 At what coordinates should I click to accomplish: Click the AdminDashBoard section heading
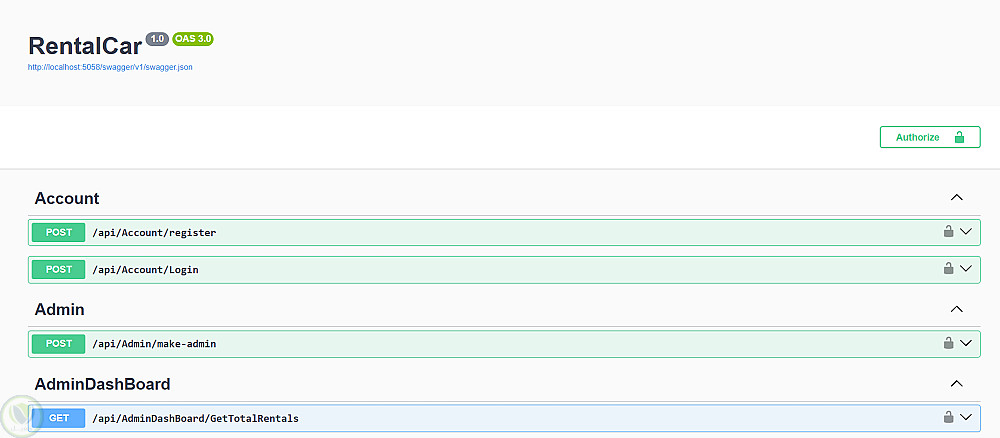tap(102, 384)
